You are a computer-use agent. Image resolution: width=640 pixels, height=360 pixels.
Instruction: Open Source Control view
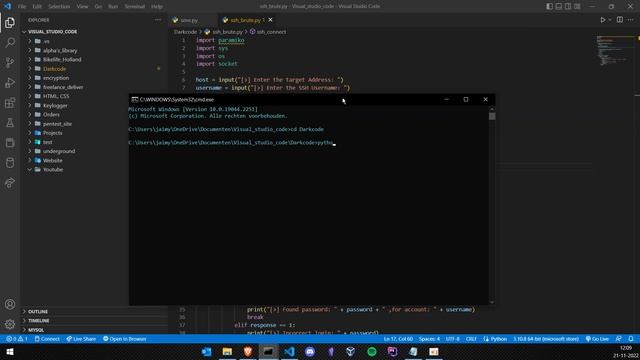click(10, 62)
